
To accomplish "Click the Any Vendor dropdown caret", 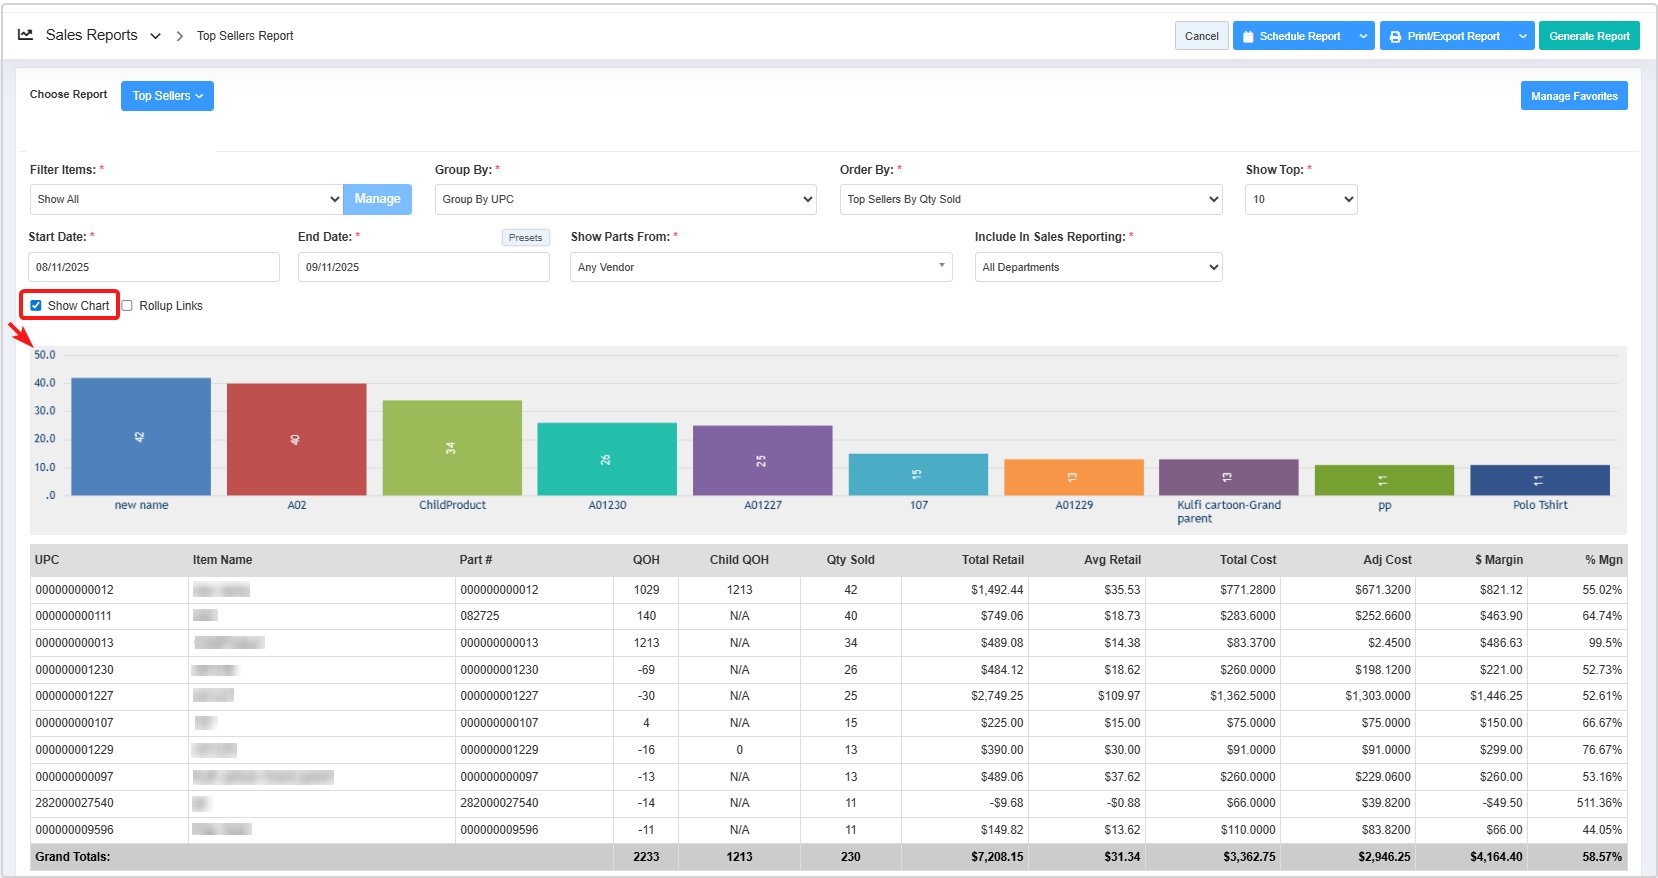I will (941, 266).
